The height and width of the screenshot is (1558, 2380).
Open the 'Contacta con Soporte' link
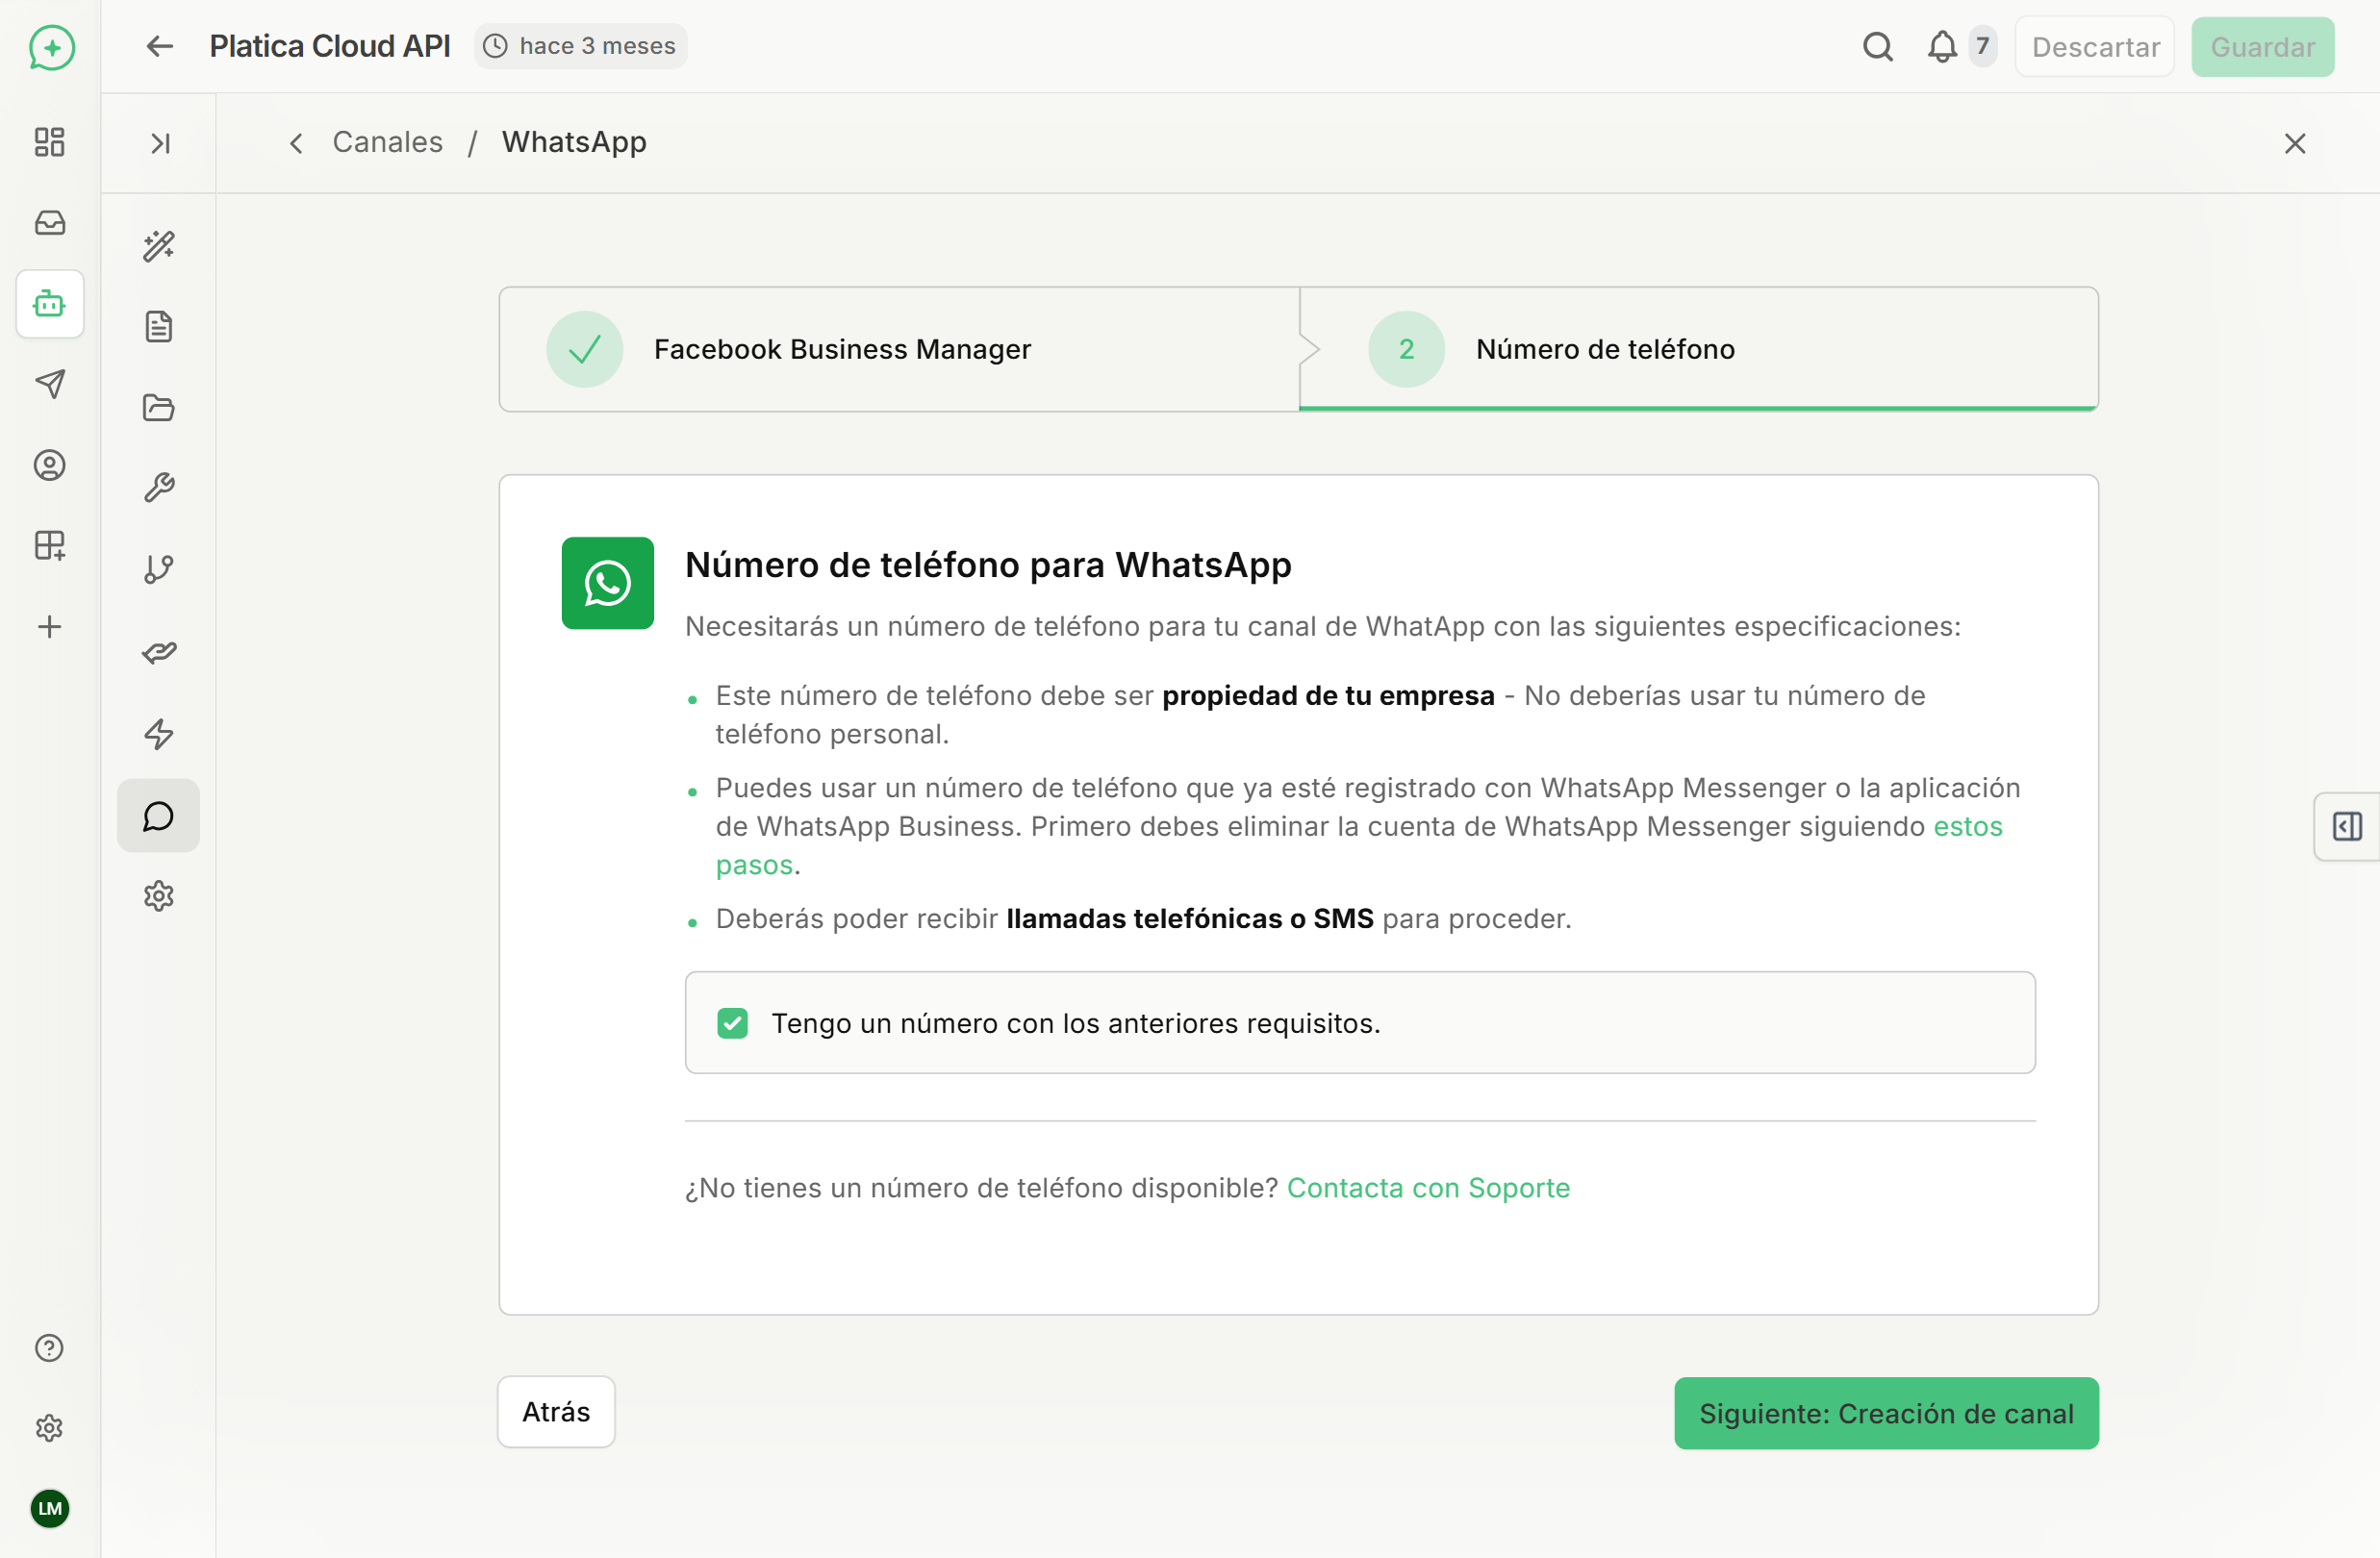point(1428,1188)
